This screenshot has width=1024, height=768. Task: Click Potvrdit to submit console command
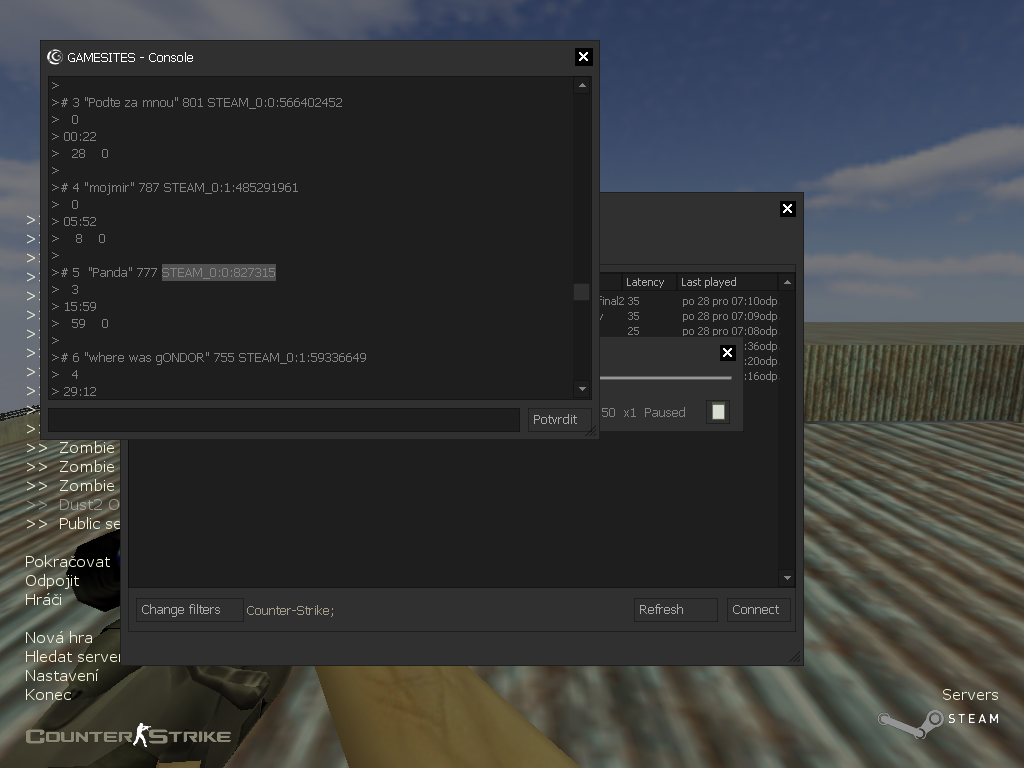[558, 420]
